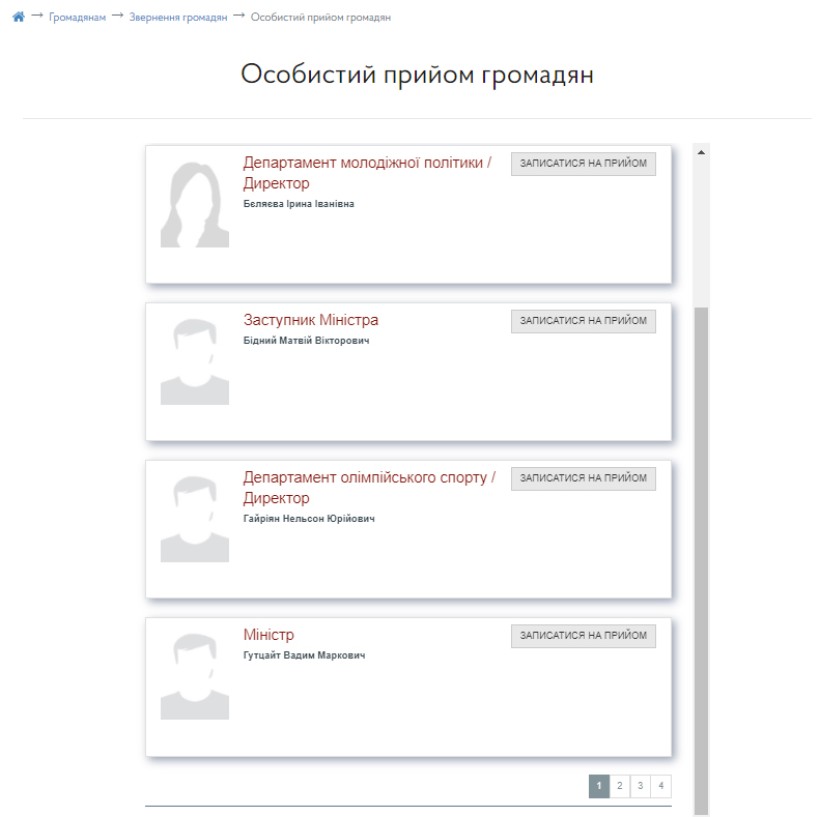Open Департамент олімпійського спорту / Директор title
Image resolution: width=820 pixels, height=817 pixels.
pos(369,487)
